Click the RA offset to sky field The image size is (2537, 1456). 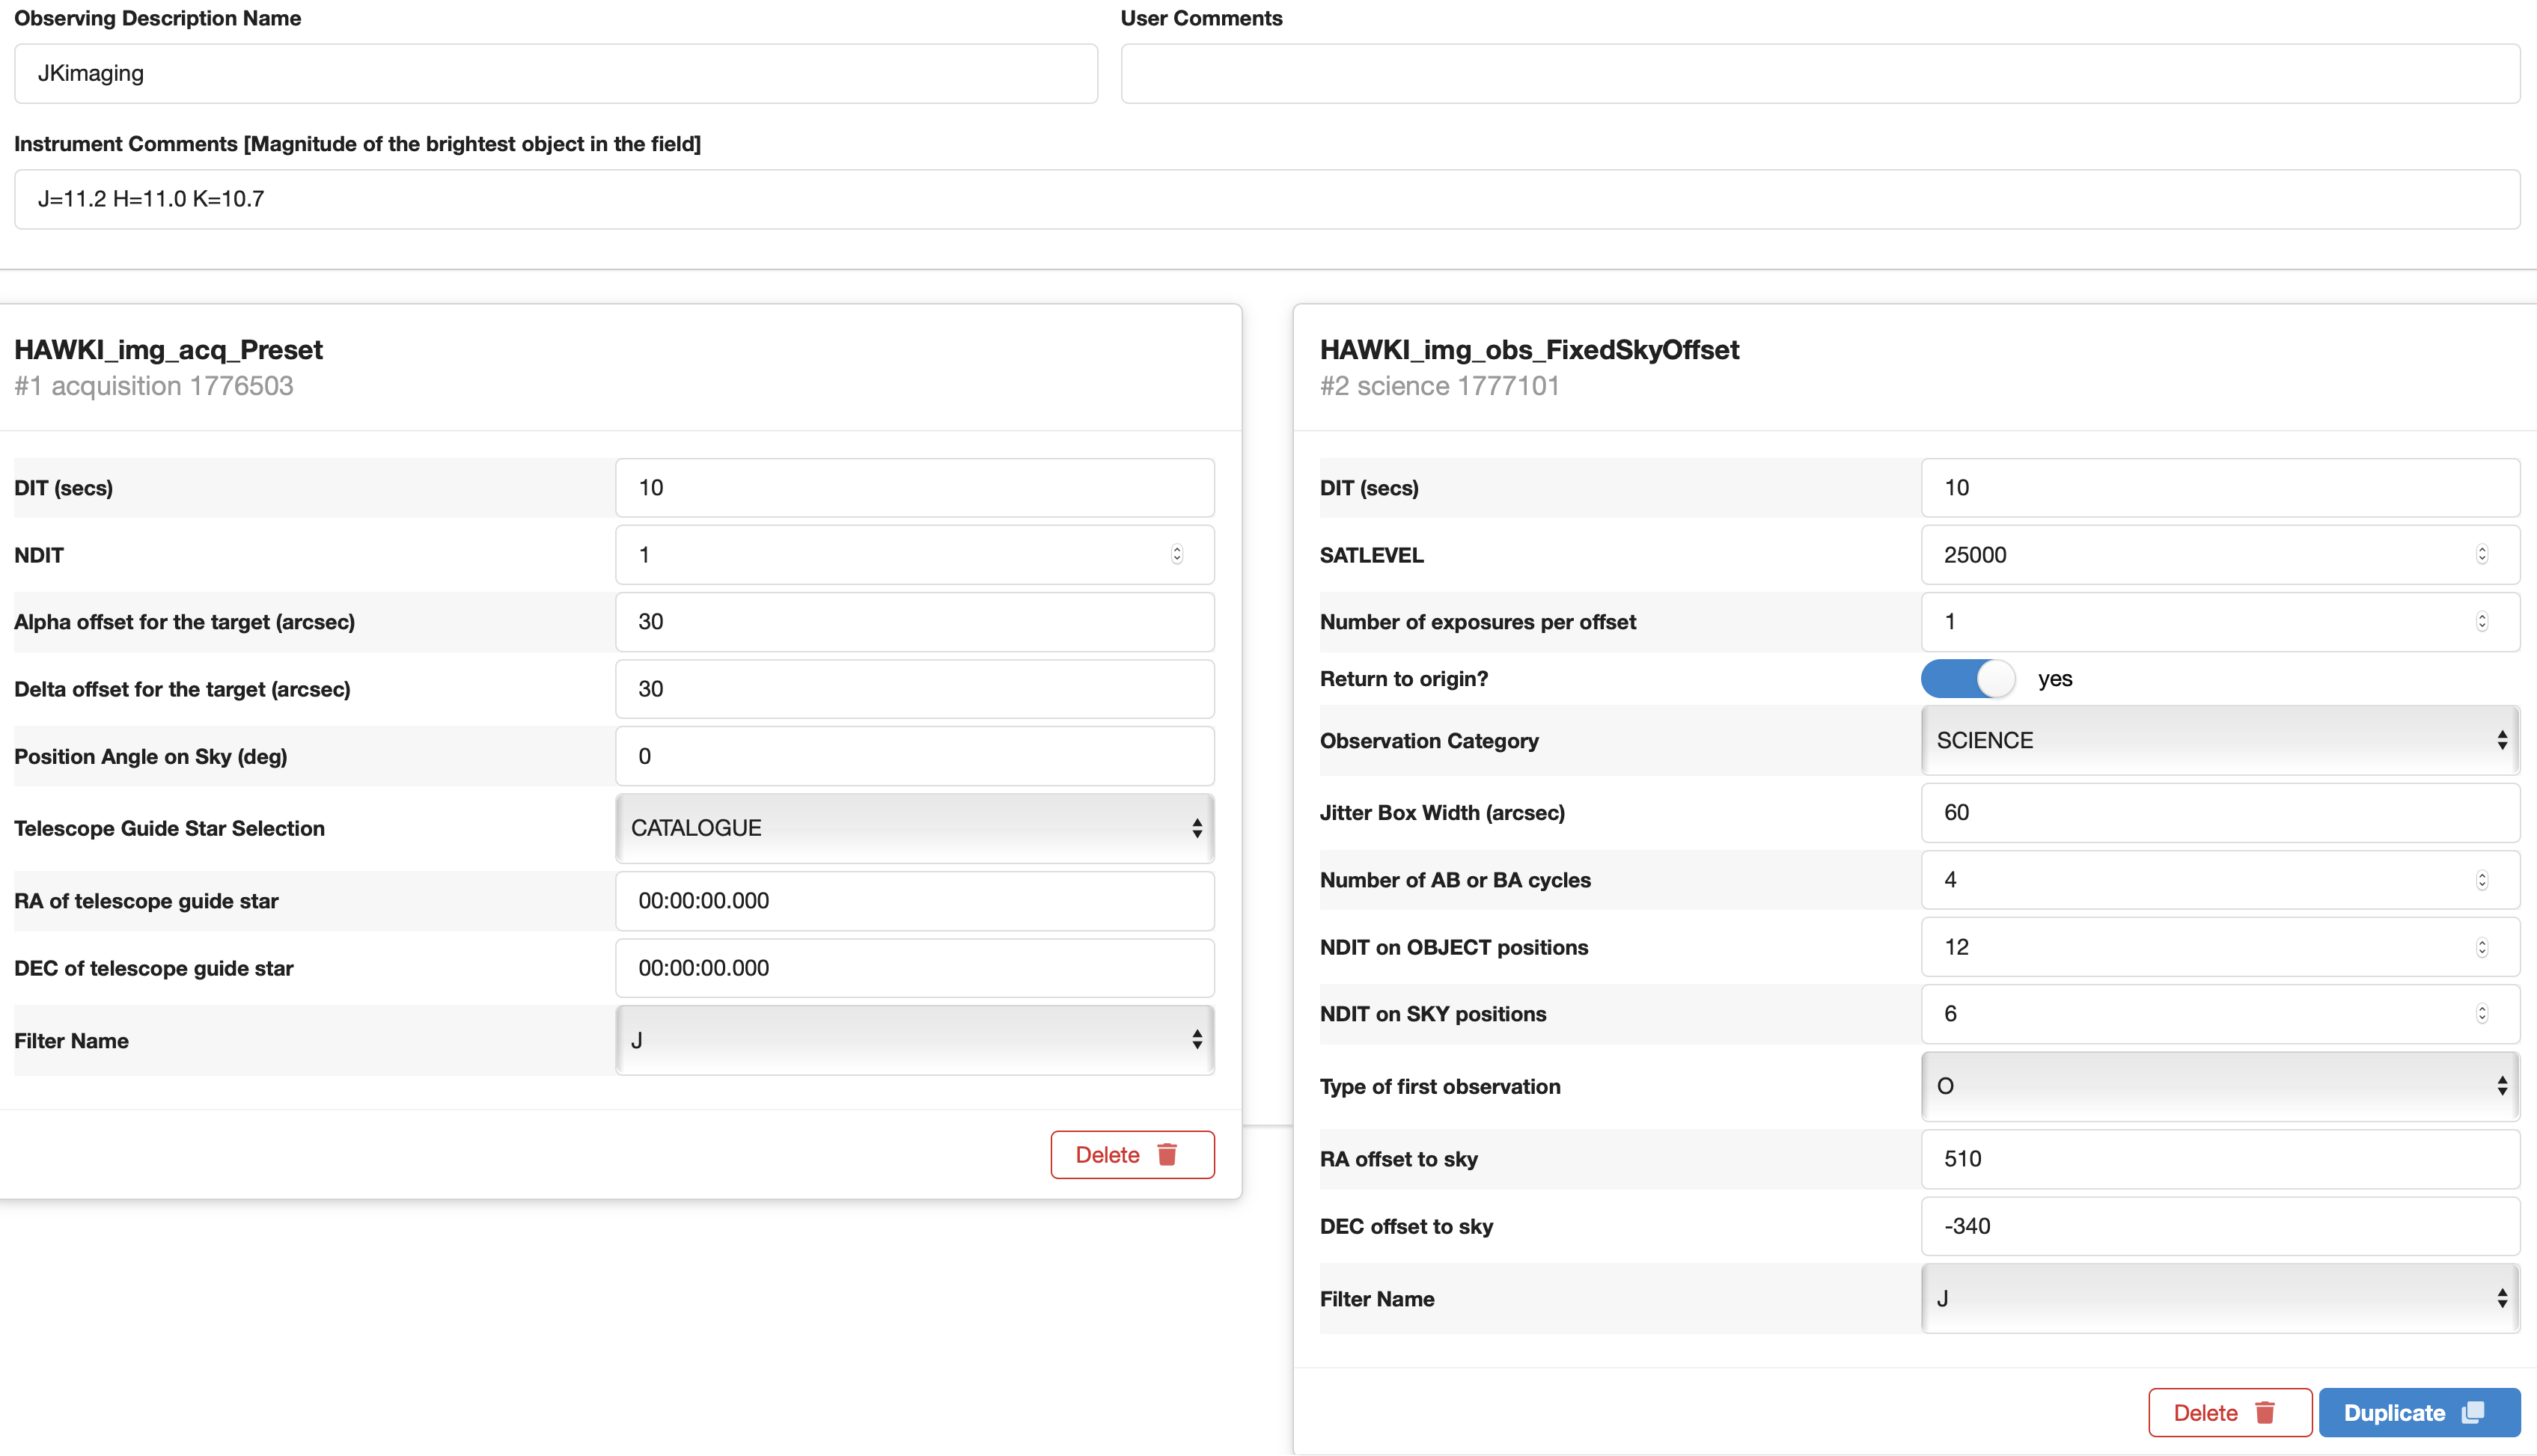click(x=2219, y=1159)
